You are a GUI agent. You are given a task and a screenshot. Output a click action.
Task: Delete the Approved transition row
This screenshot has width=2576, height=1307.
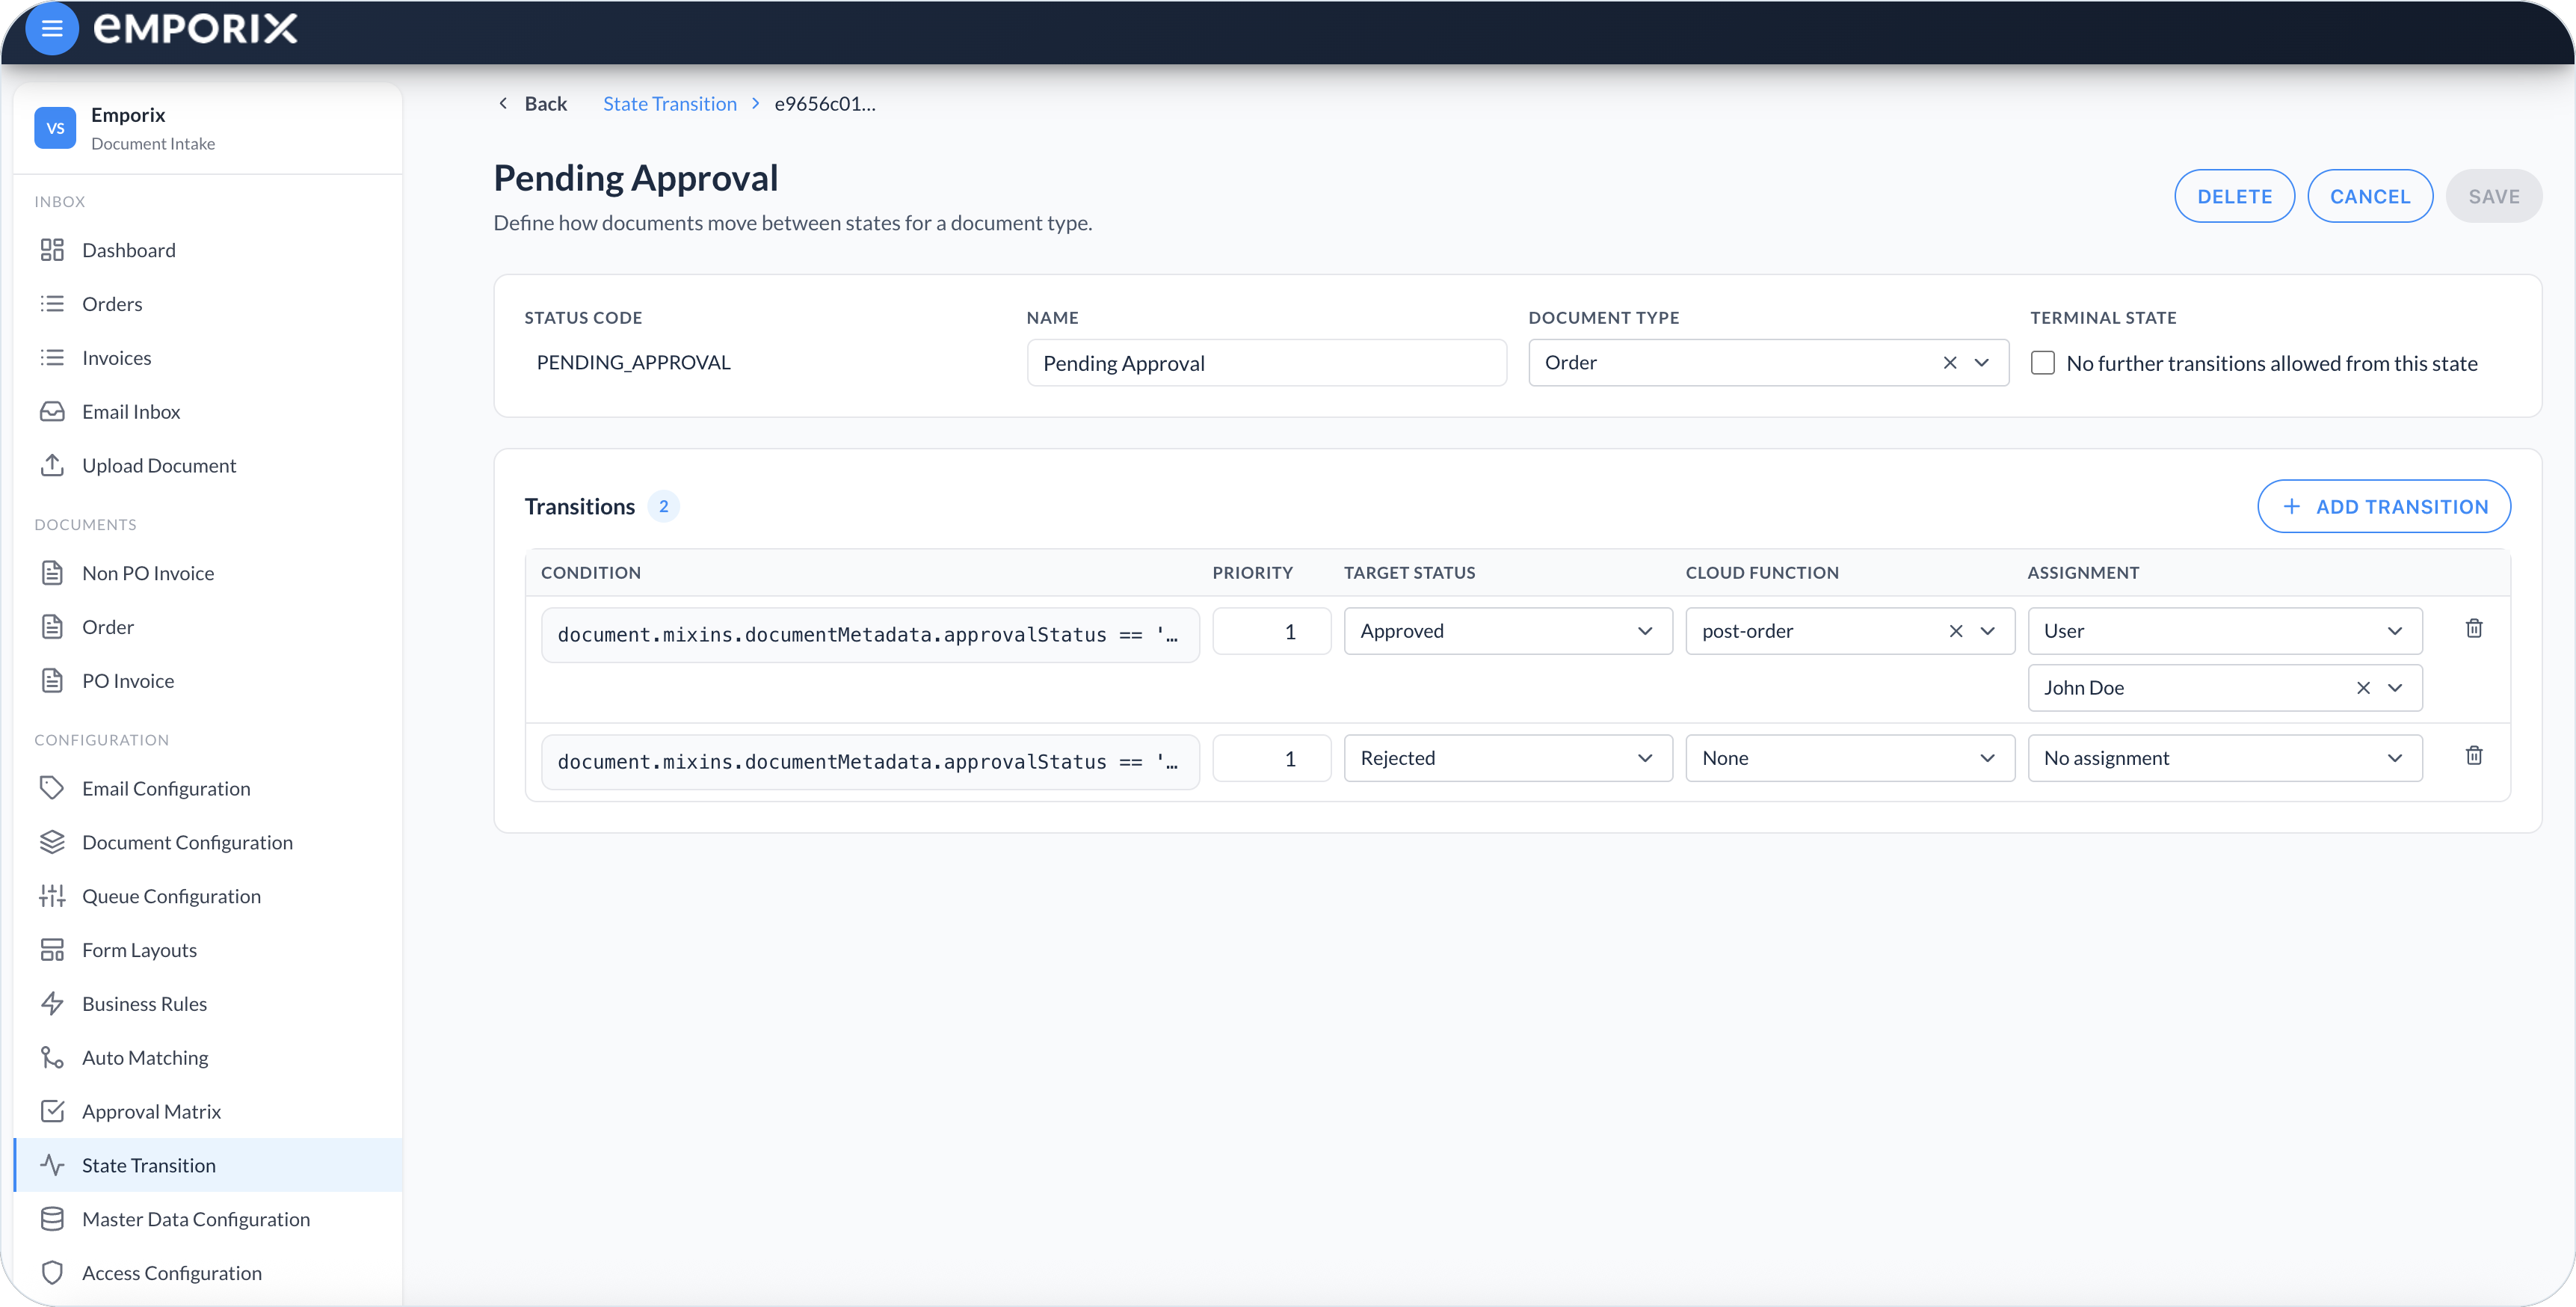pos(2473,628)
